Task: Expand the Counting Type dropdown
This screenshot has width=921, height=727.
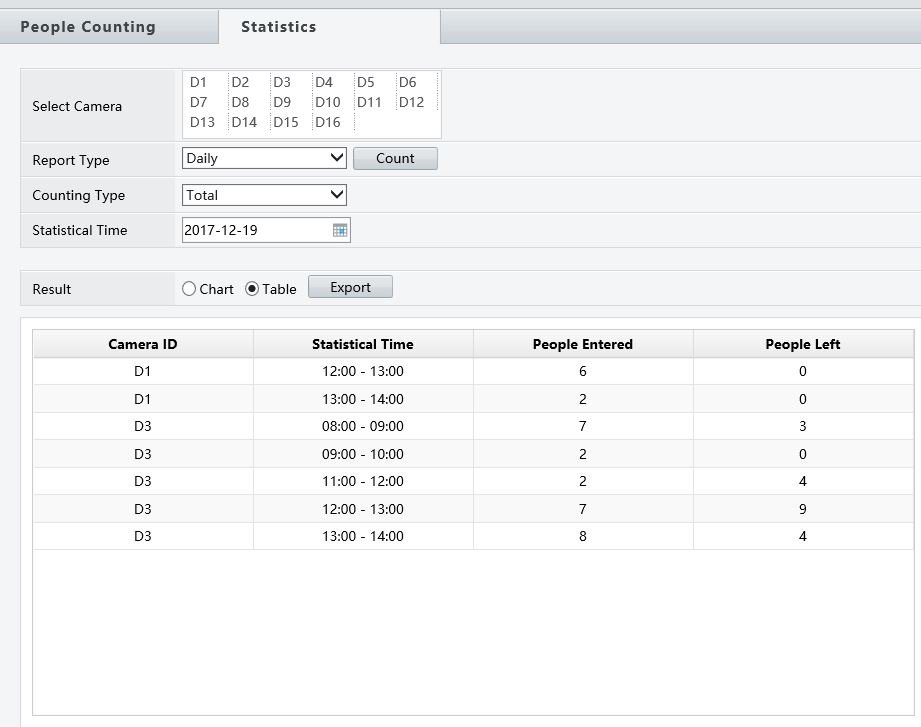Action: [265, 195]
